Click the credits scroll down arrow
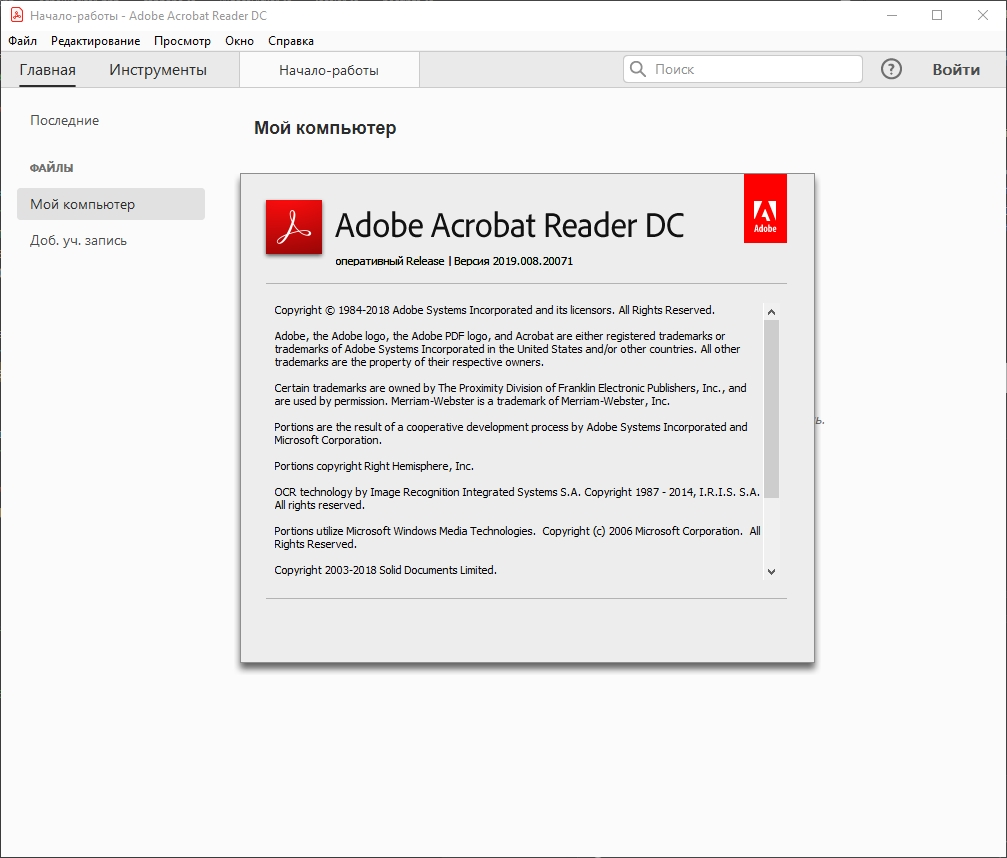The height and width of the screenshot is (858, 1007). coord(771,572)
